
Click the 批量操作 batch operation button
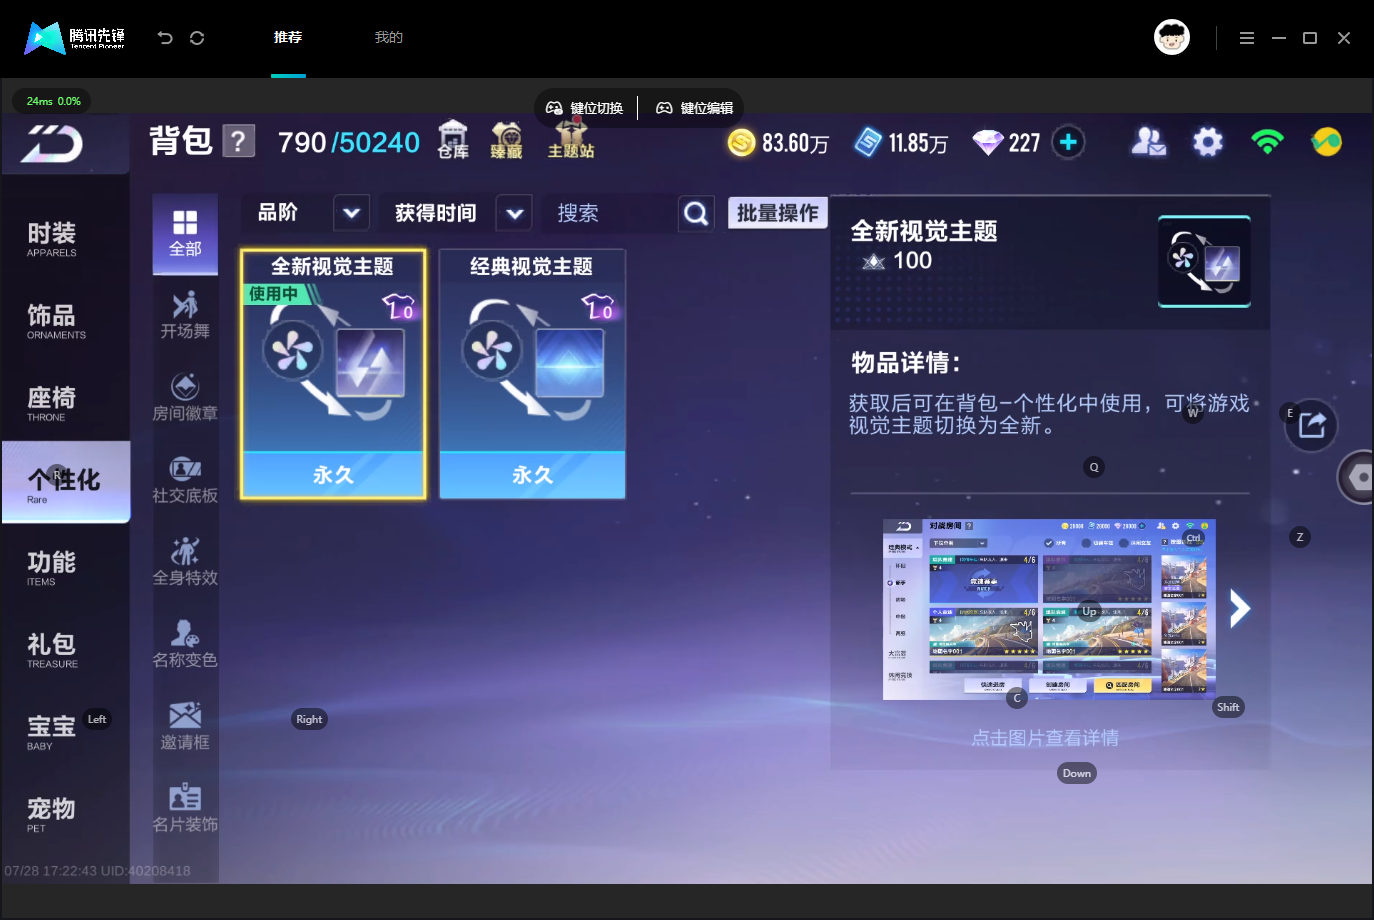click(778, 213)
